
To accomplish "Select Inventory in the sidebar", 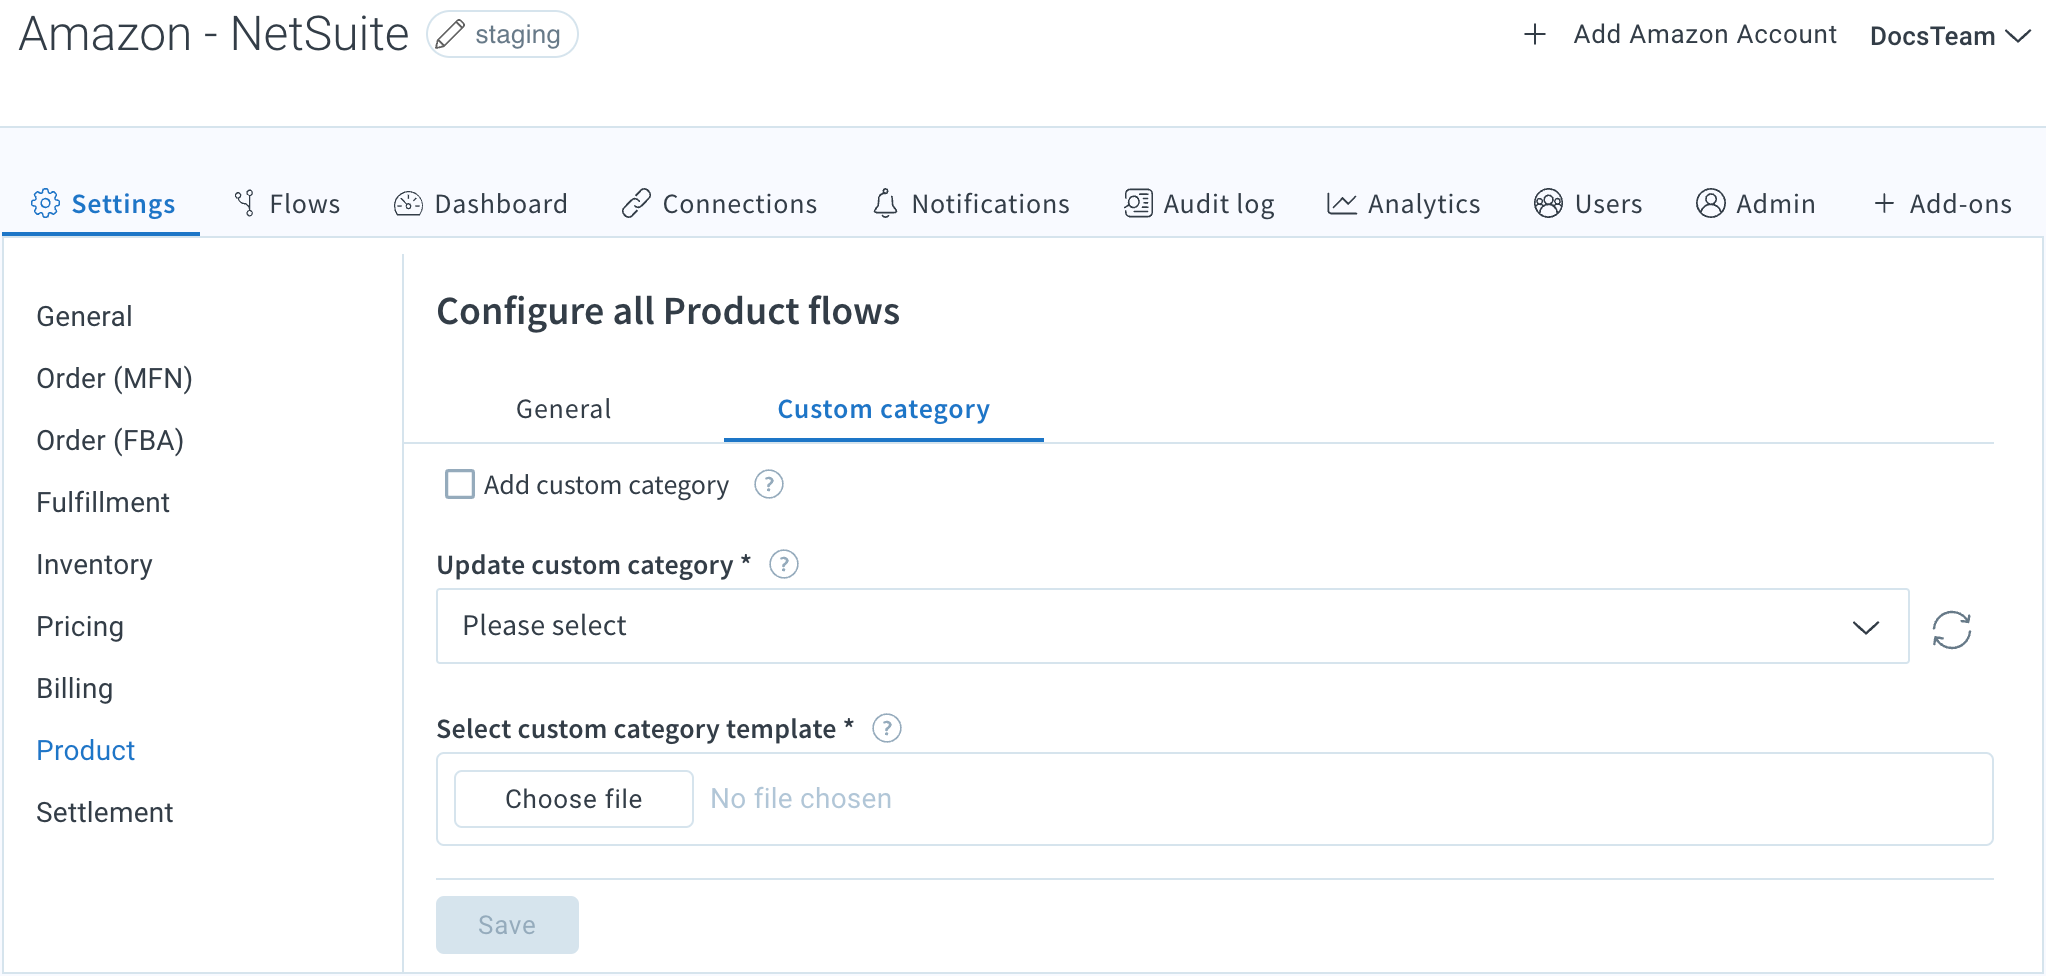I will pyautogui.click(x=94, y=565).
